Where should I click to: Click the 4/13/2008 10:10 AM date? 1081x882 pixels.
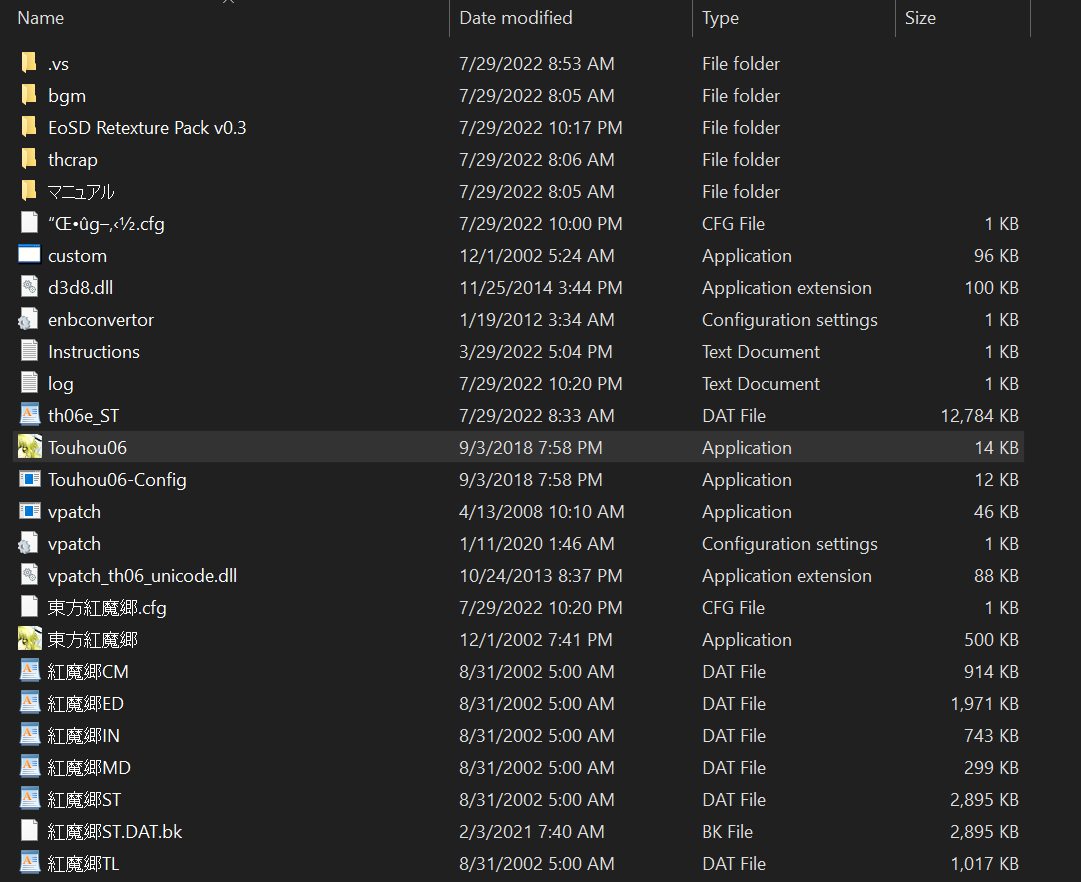tap(542, 512)
